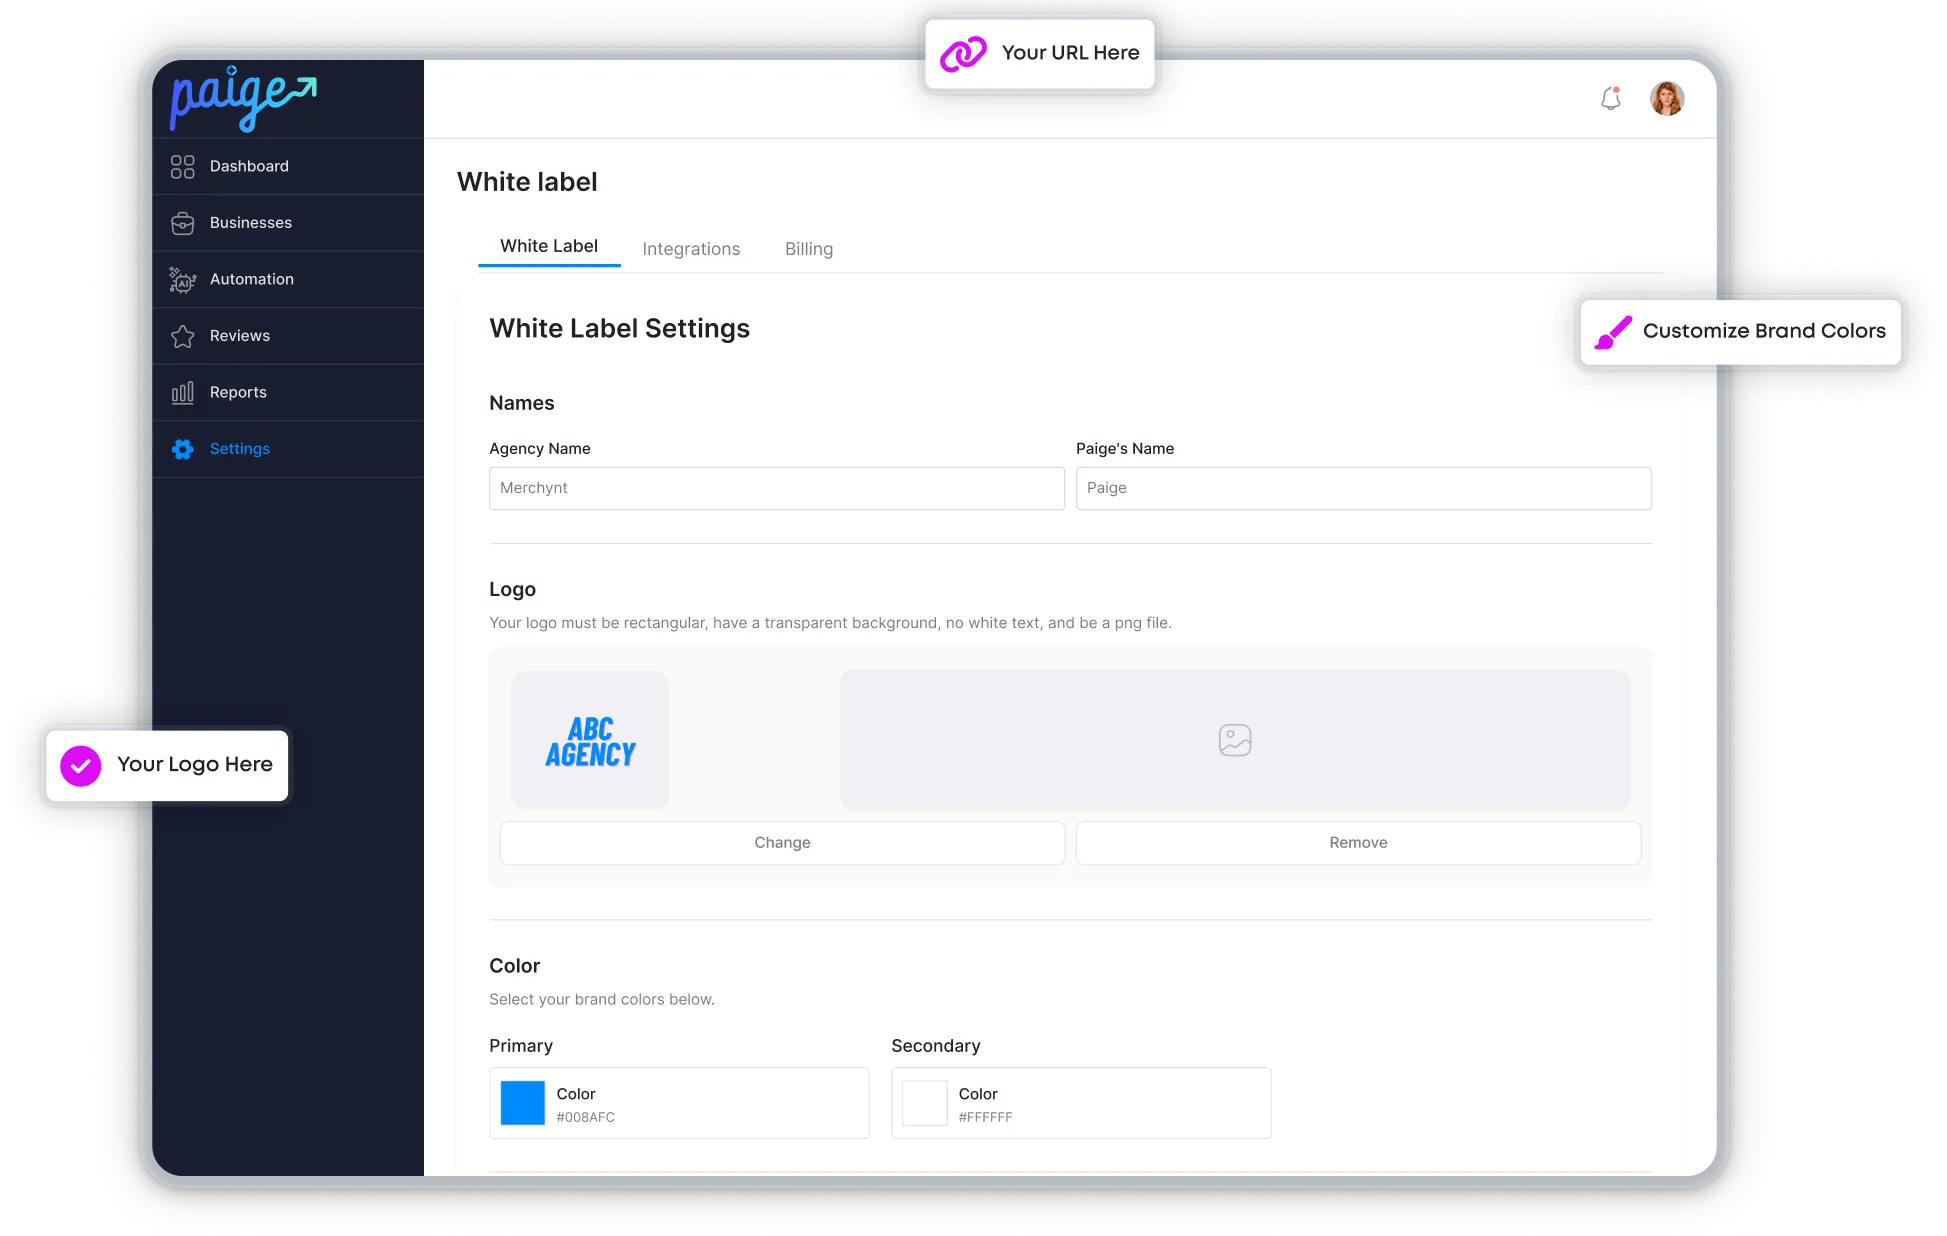This screenshot has height=1236, width=1947.
Task: Open the notifications bell
Action: point(1610,98)
